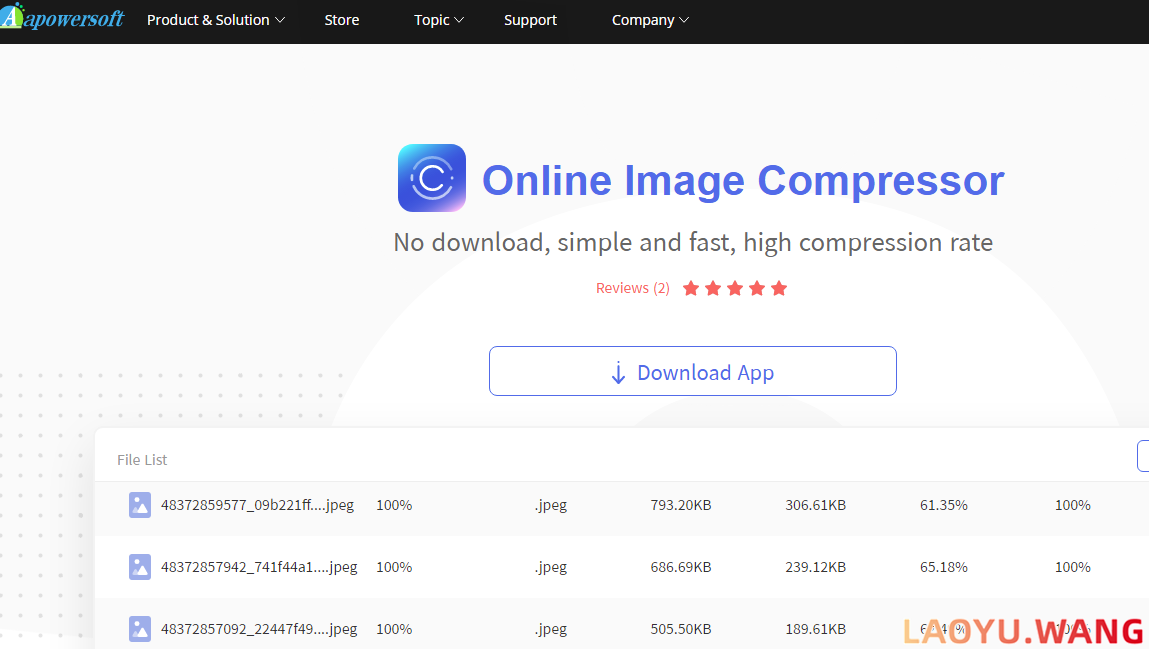The height and width of the screenshot is (649, 1149).
Task: Click the third review star
Action: pos(735,288)
